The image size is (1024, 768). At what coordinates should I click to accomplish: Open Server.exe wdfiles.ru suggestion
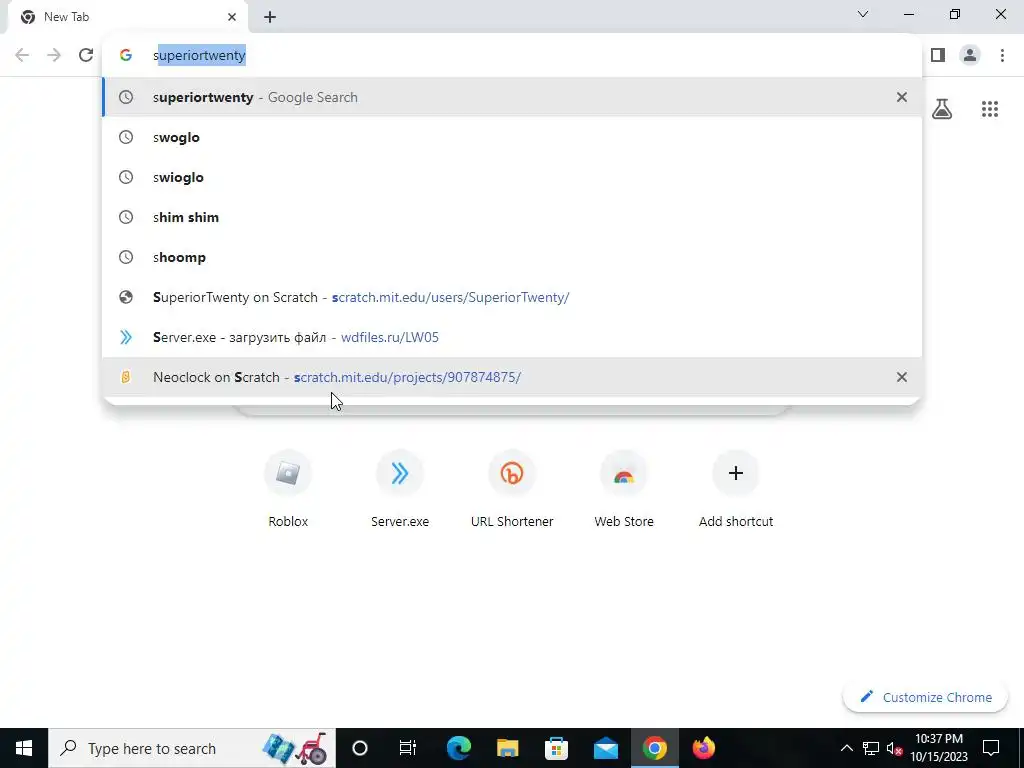click(x=512, y=337)
